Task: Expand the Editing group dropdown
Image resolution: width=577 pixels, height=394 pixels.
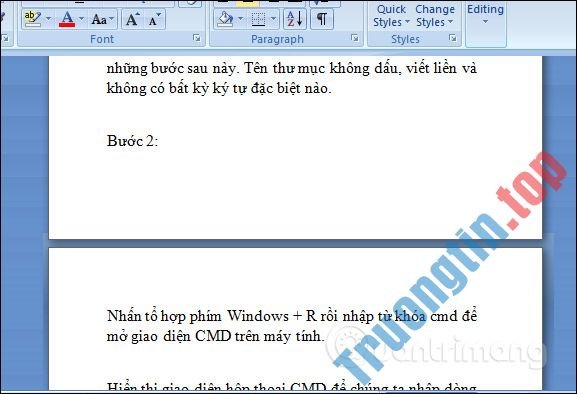Action: (x=485, y=15)
